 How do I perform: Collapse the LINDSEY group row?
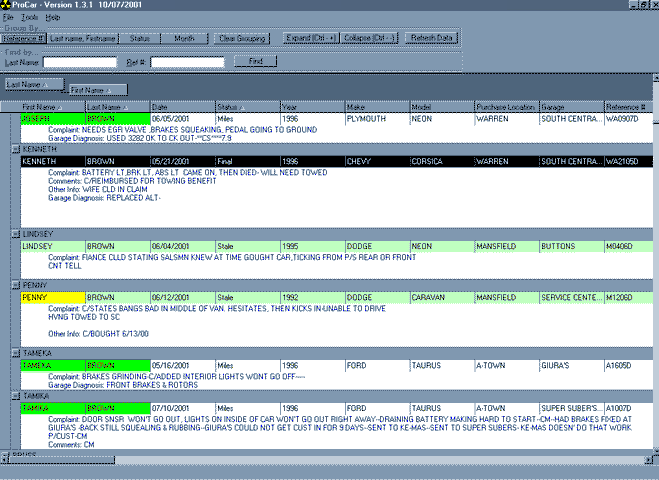(14, 234)
